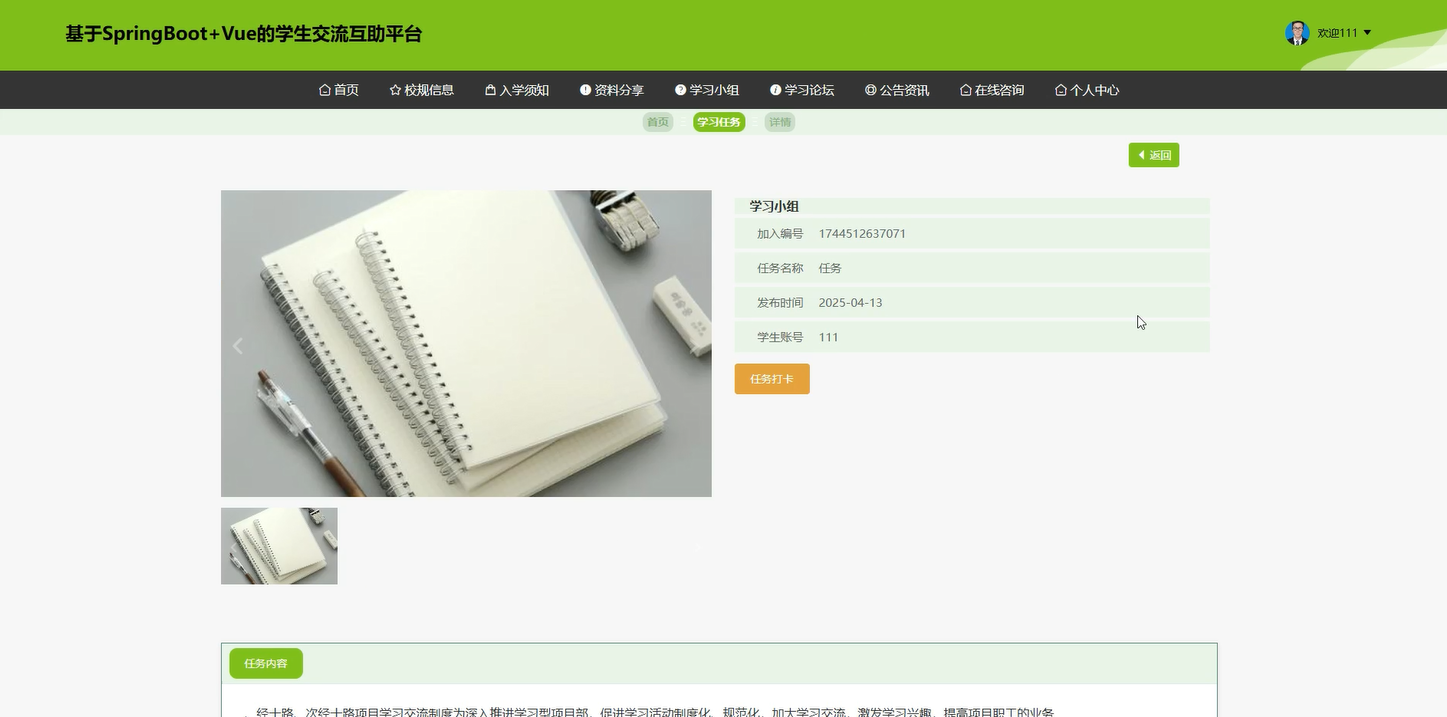The image size is (1447, 717).
Task: Click the 返回 back button
Action: click(x=1153, y=154)
